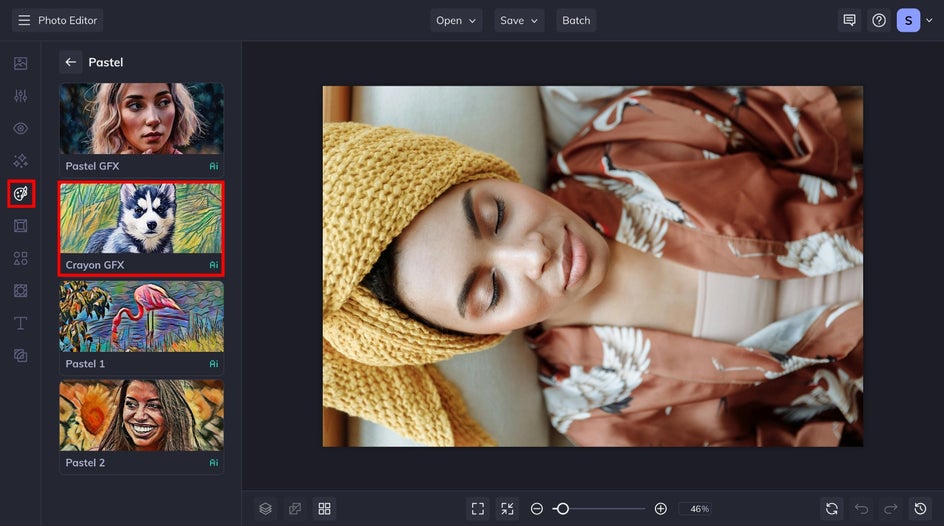944x526 pixels.
Task: Expand the Save dropdown menu
Action: pos(519,20)
